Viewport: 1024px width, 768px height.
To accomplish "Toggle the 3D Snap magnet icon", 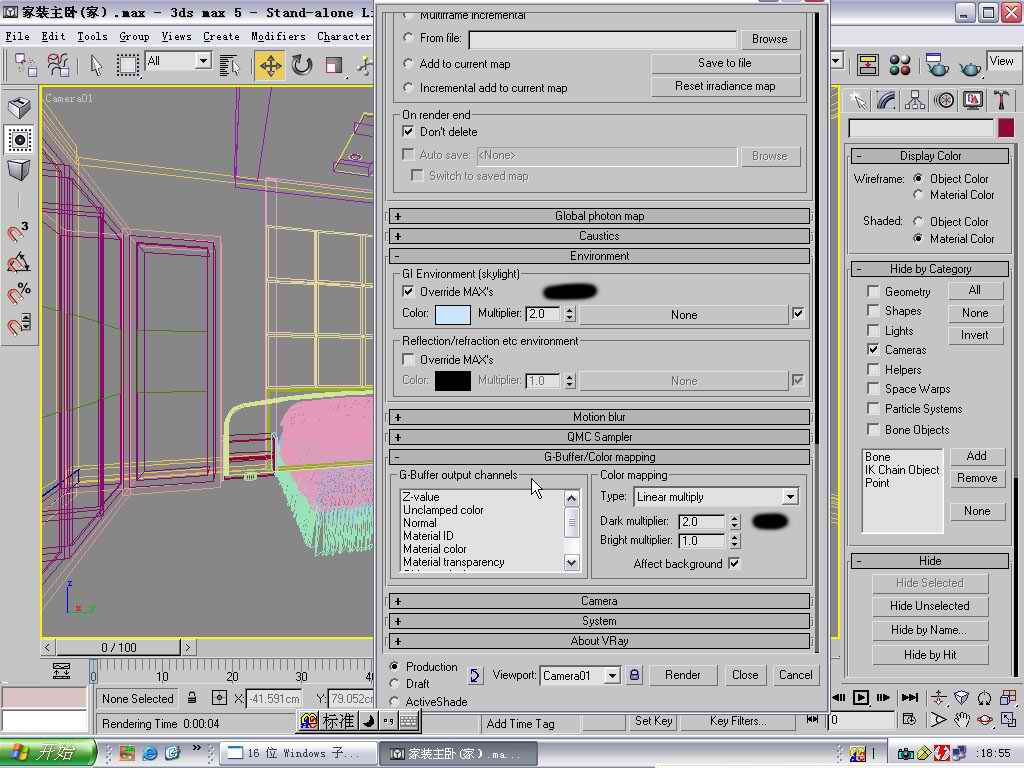I will 18,232.
